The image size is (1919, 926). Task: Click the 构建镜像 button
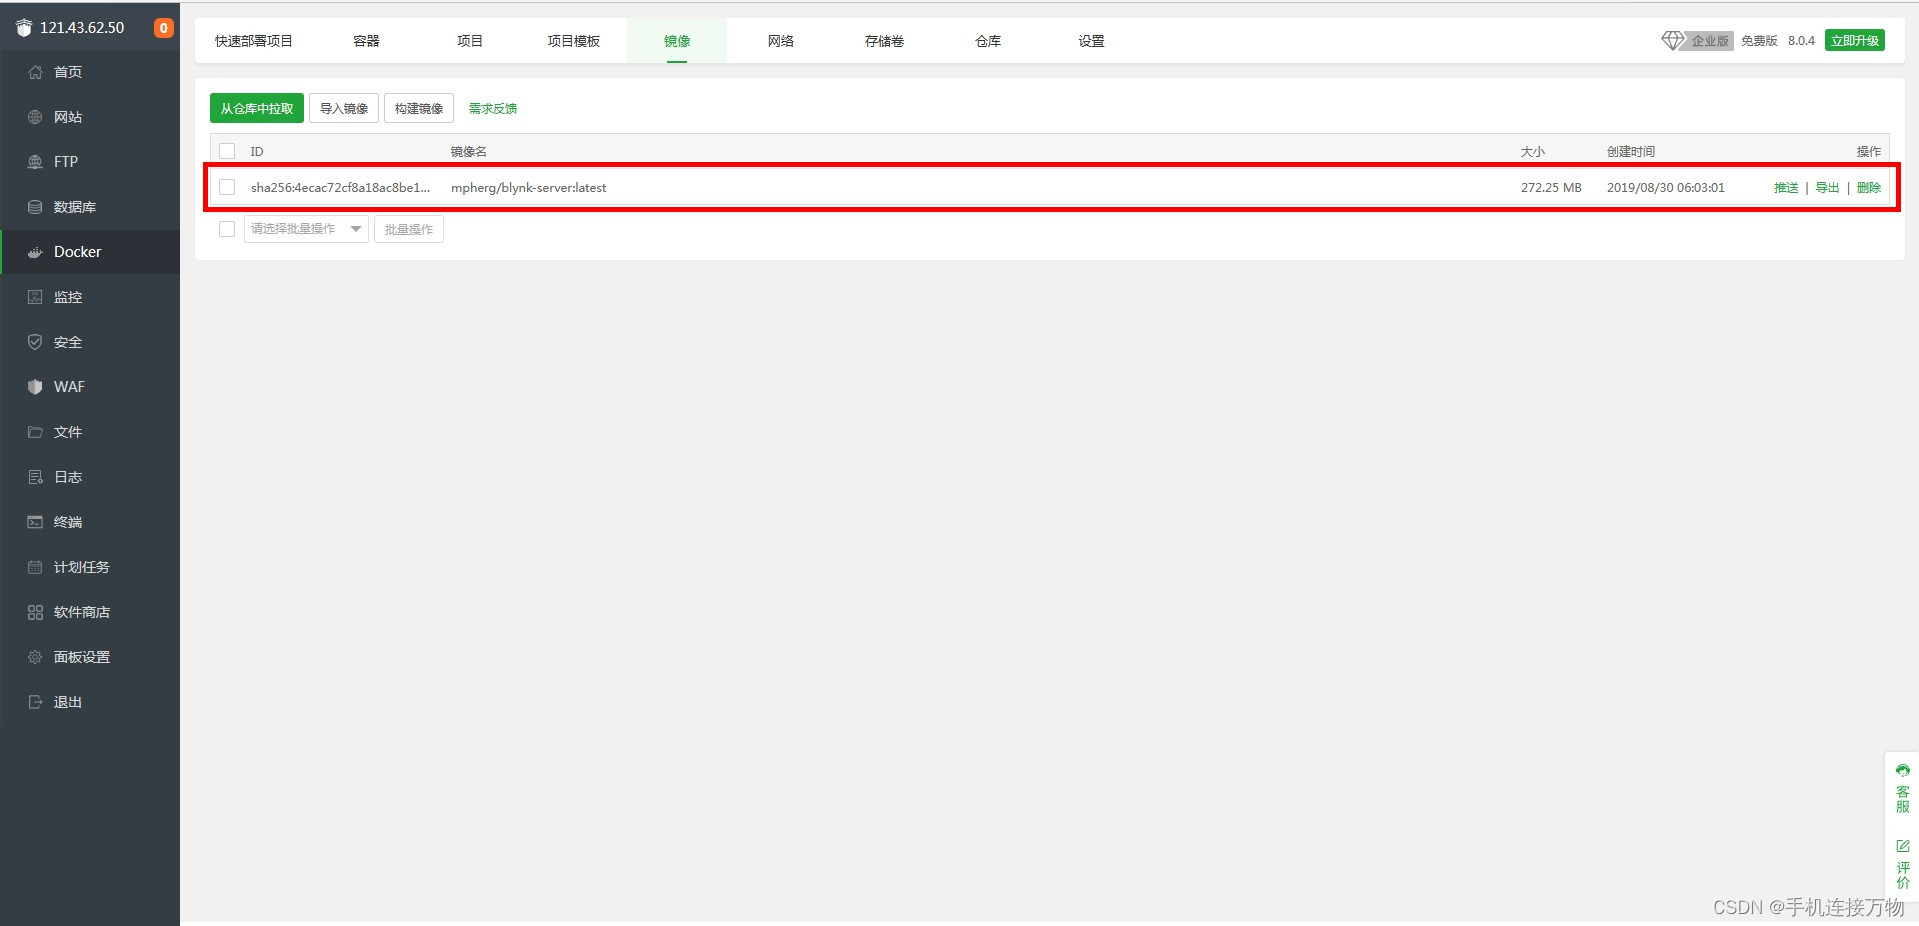[419, 108]
